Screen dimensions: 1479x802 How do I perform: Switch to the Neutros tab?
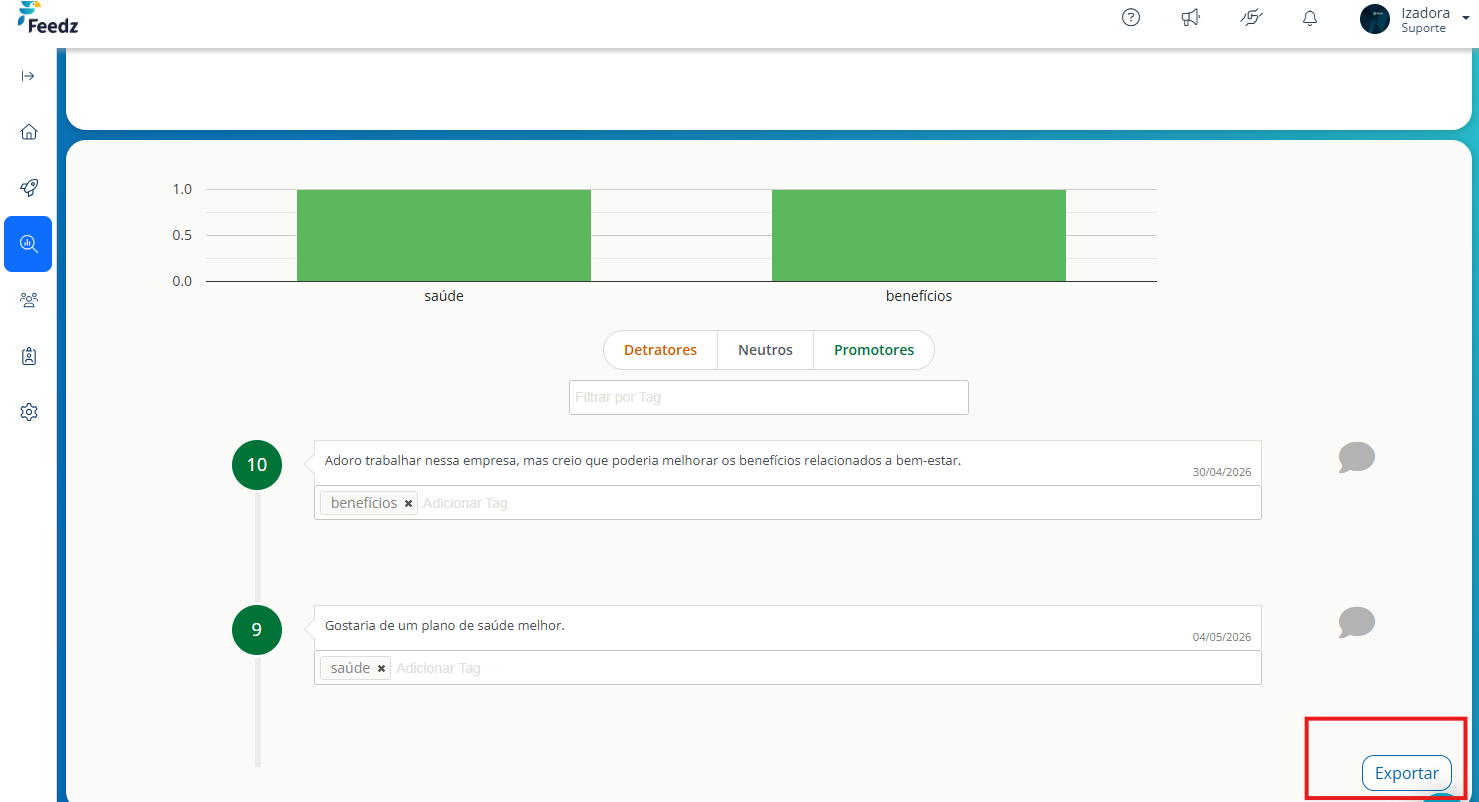(765, 350)
